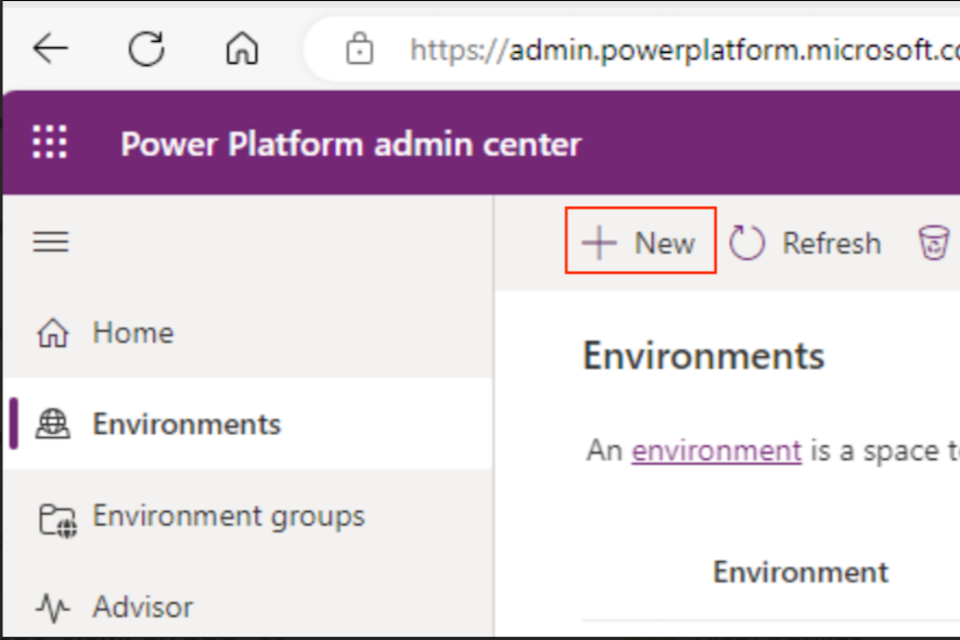Image resolution: width=960 pixels, height=640 pixels.
Task: Click the folder-globe icon for Environment groups
Action: pos(56,518)
